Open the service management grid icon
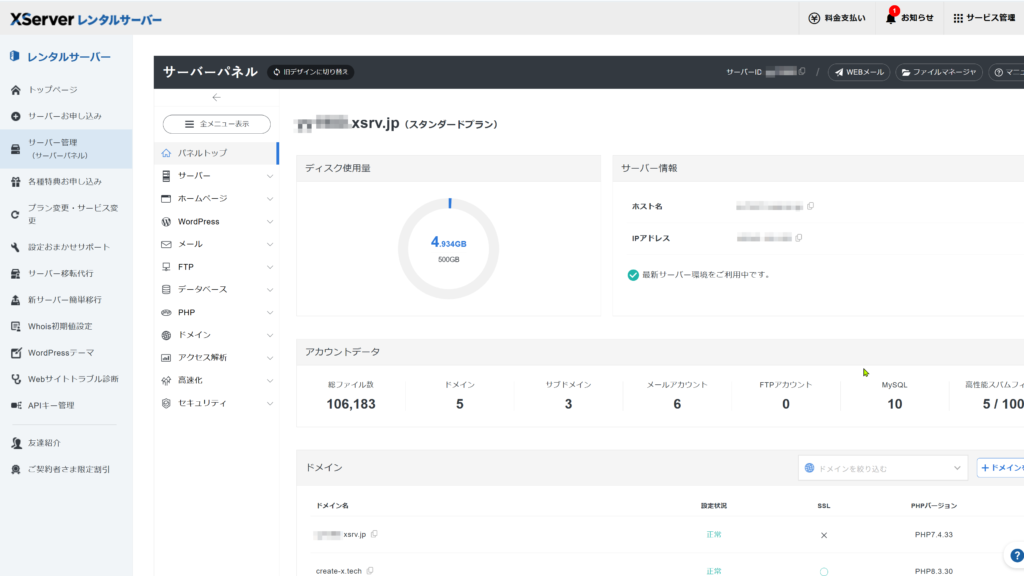The width and height of the screenshot is (1024, 576). click(958, 18)
